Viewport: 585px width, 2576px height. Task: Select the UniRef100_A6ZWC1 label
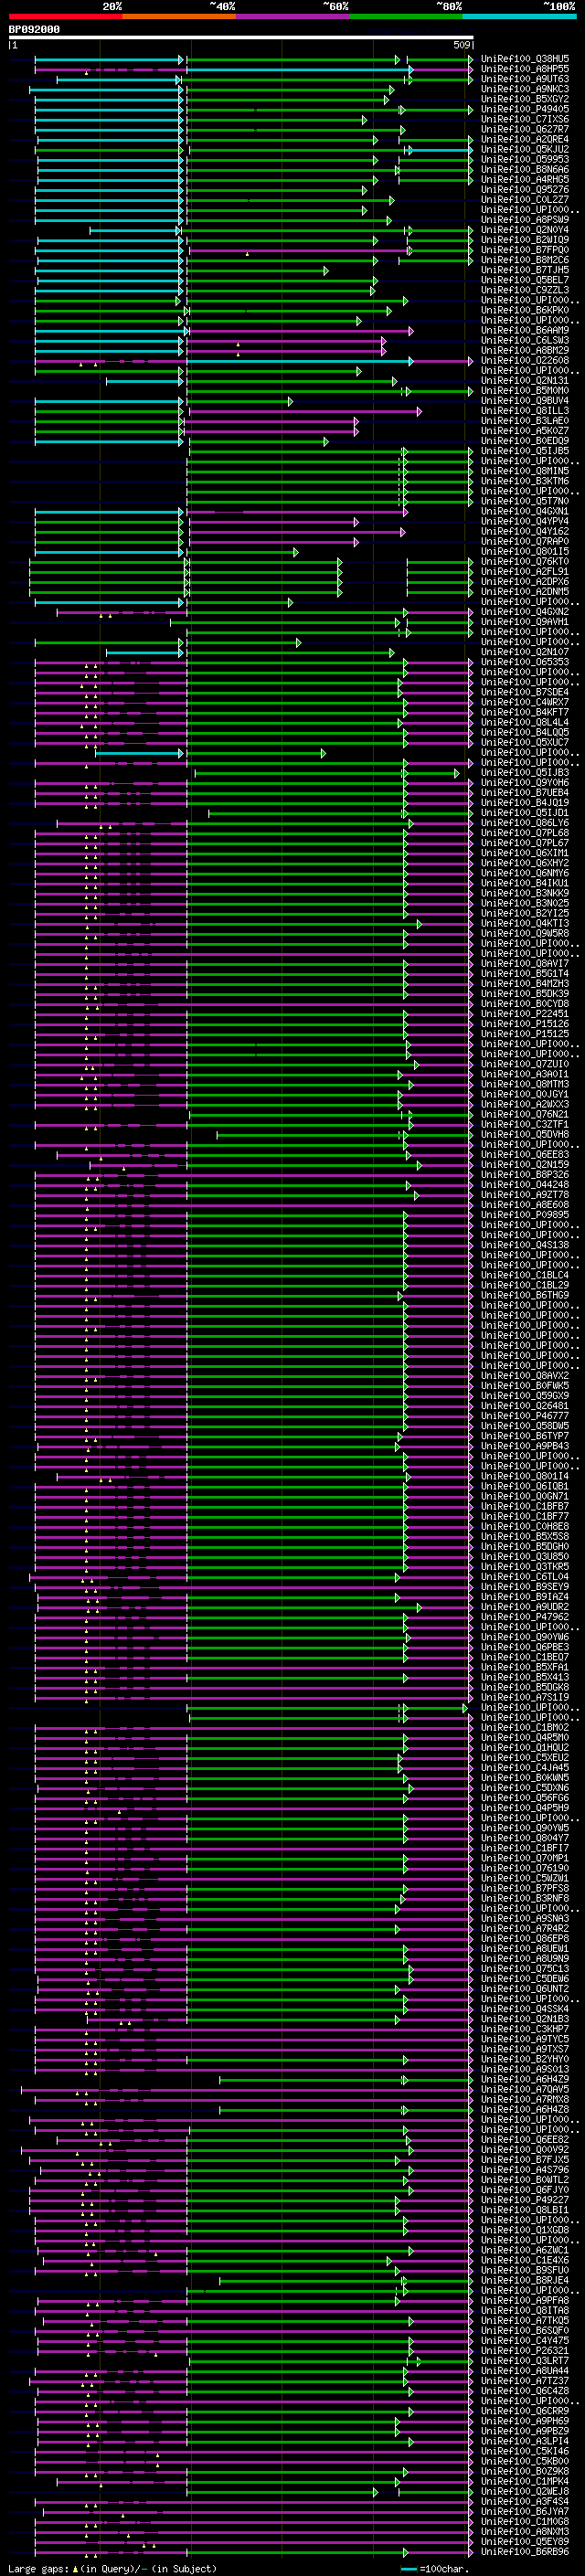point(525,2250)
